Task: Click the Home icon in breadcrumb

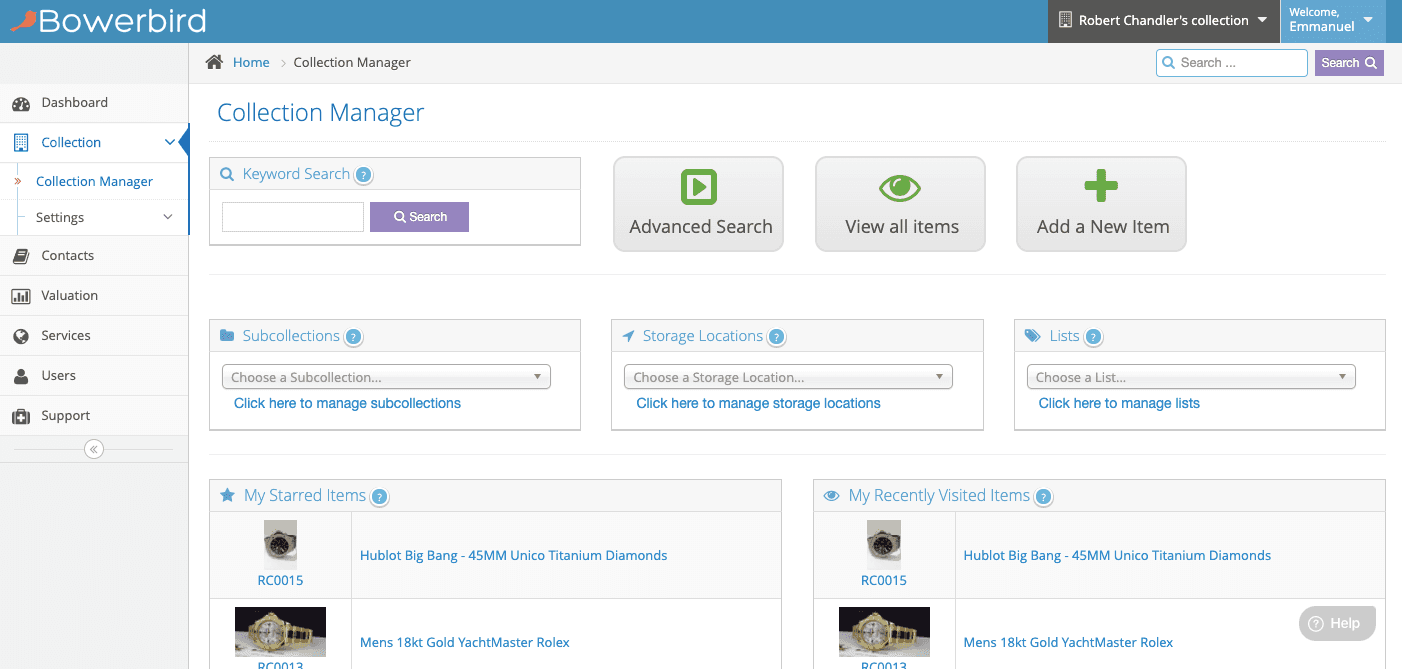Action: 214,62
